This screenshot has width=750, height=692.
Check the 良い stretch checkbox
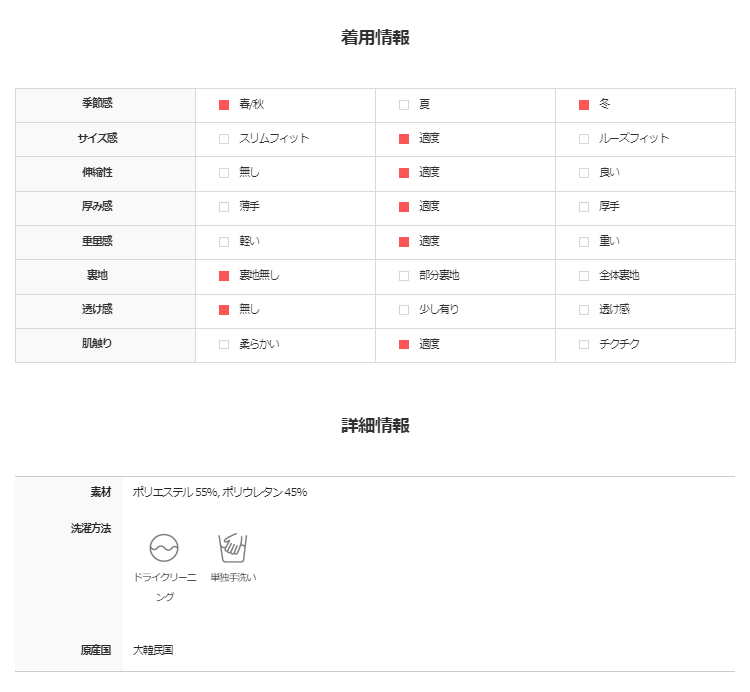(x=584, y=173)
